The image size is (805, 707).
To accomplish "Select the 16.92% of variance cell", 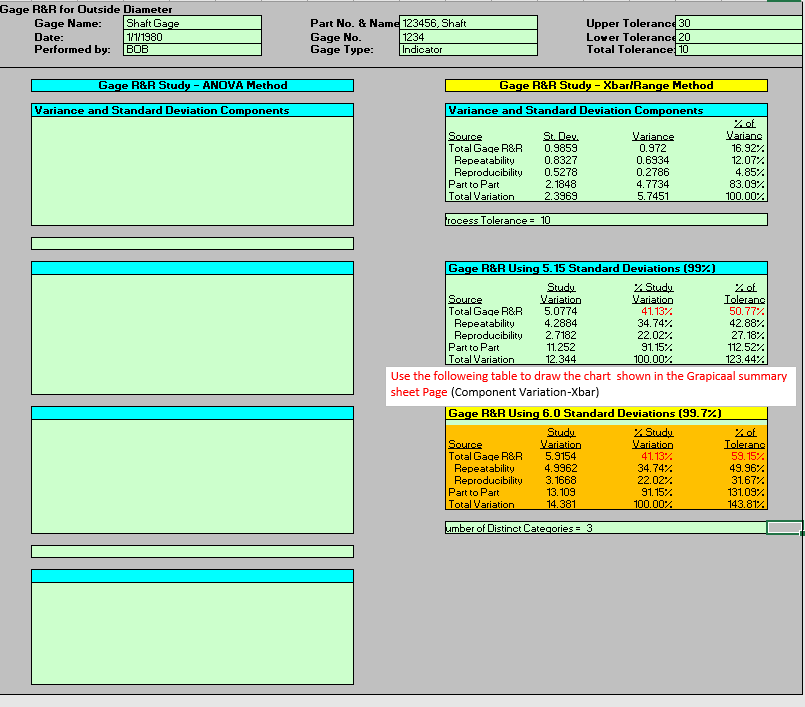I will pyautogui.click(x=748, y=148).
